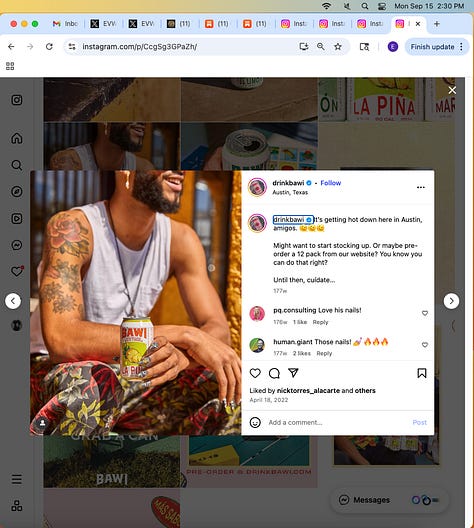Open drinkbawi avatar in post header

click(x=257, y=187)
